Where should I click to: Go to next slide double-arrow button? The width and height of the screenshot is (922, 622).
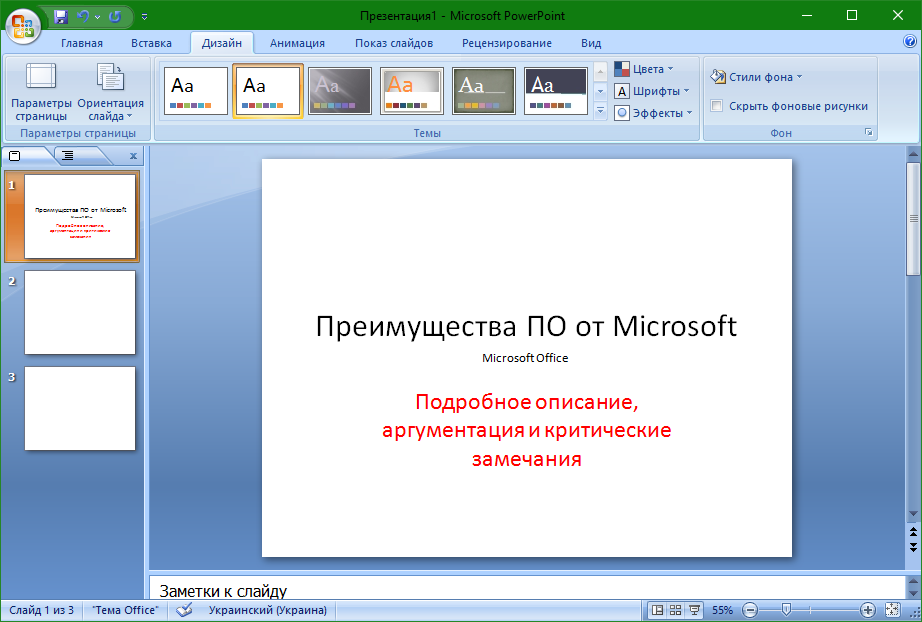[x=913, y=547]
